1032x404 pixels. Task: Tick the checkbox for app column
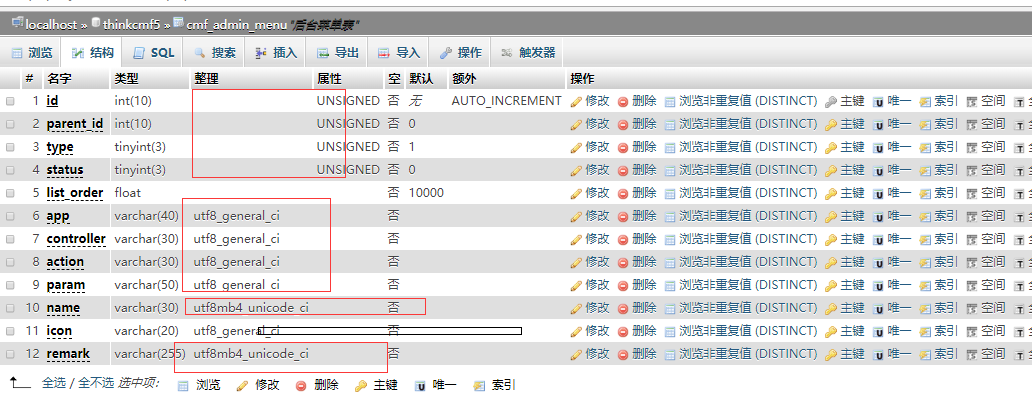click(x=10, y=216)
